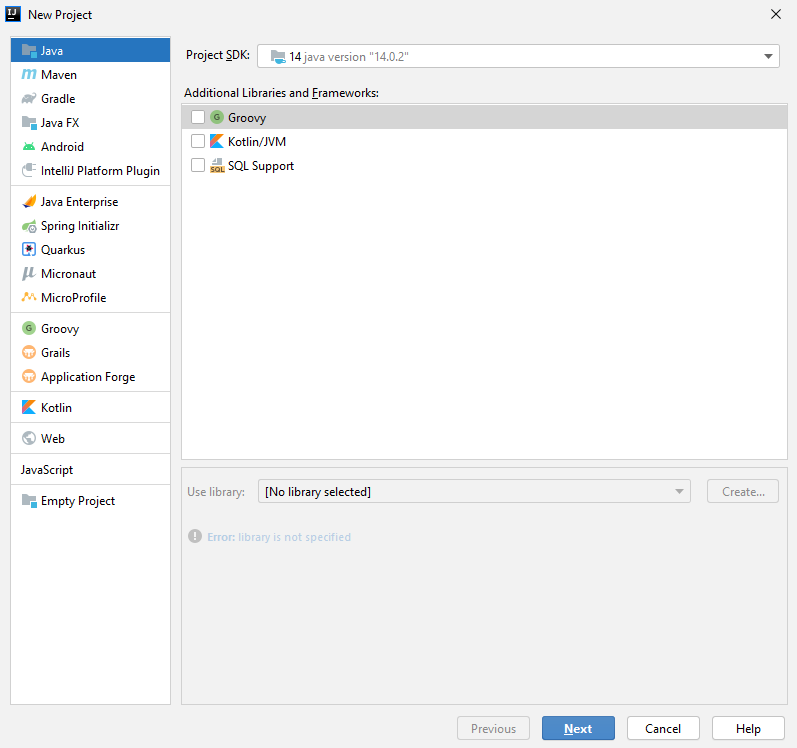797x748 pixels.
Task: Enable the Kotlin/JVM checkbox
Action: (198, 141)
